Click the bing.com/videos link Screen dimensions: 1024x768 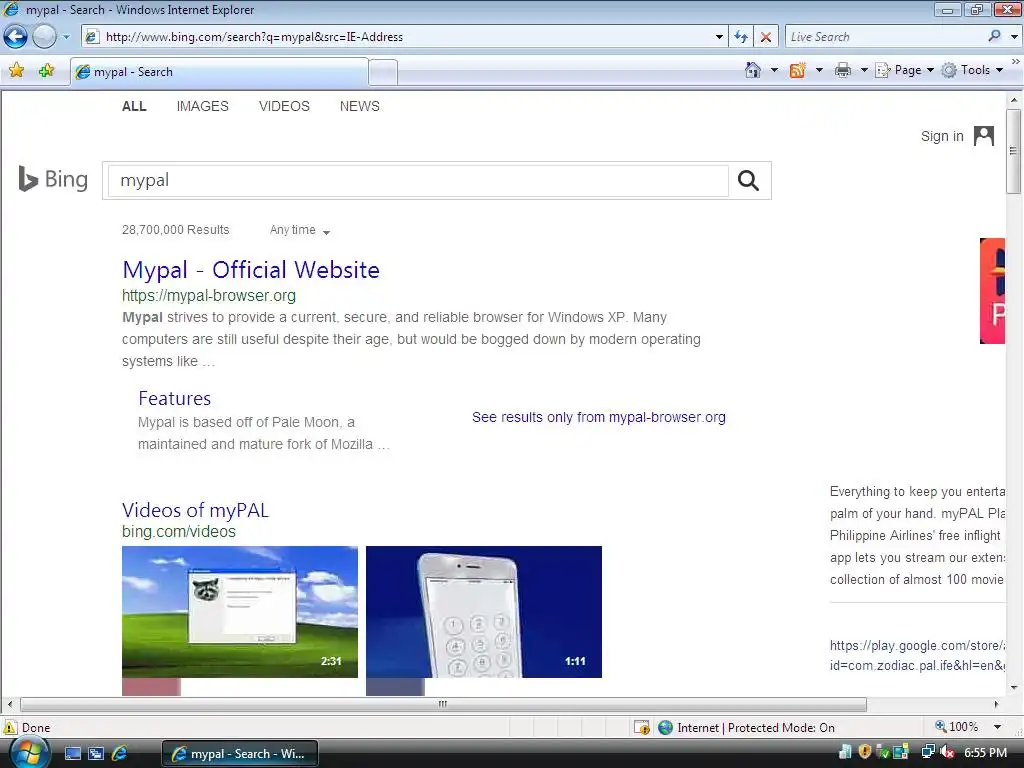pyautogui.click(x=179, y=532)
